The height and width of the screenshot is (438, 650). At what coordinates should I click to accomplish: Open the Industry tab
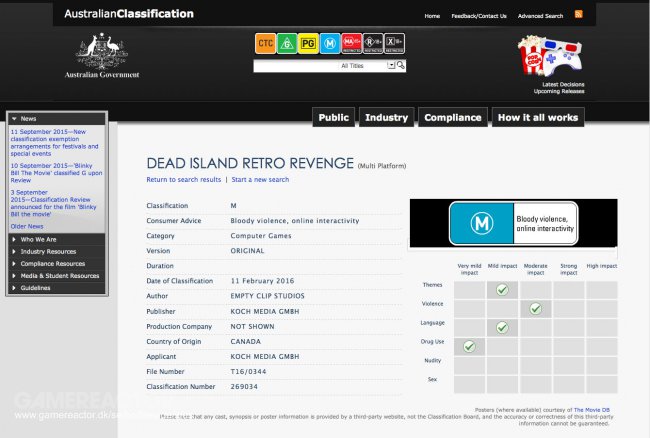point(386,118)
